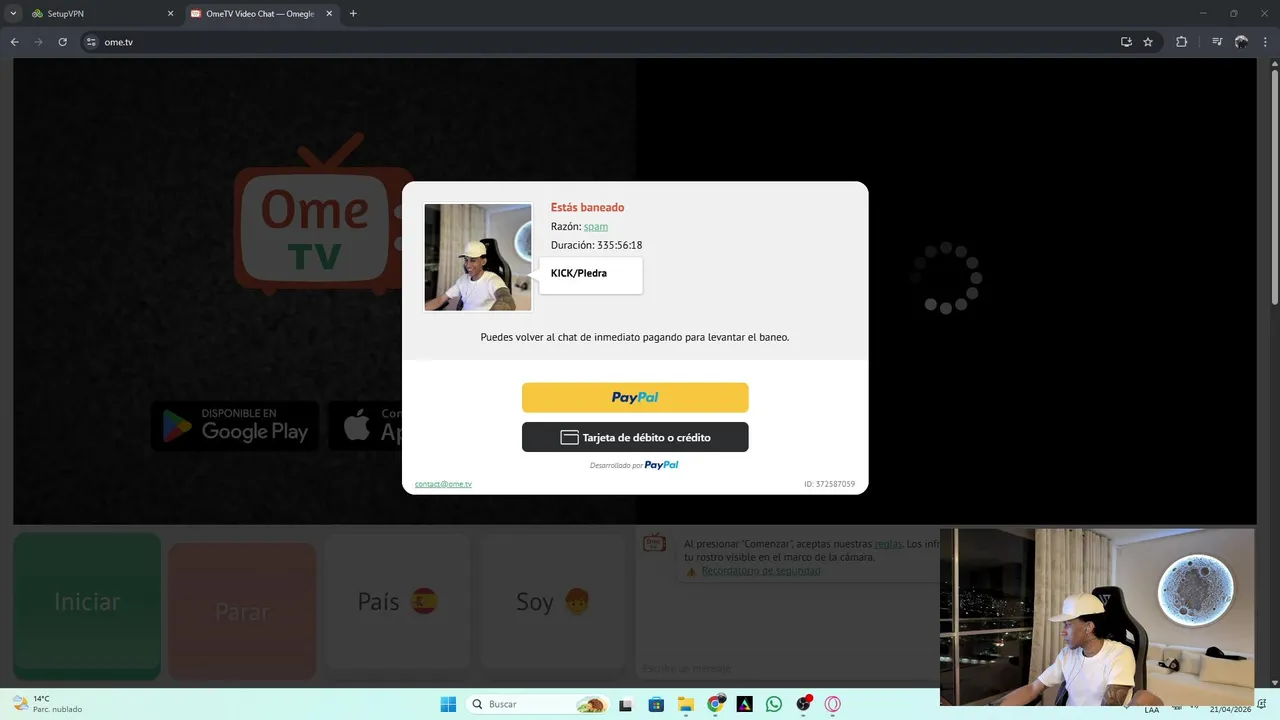Open File Explorer from the taskbar
Viewport: 1280px width, 720px height.
(686, 704)
